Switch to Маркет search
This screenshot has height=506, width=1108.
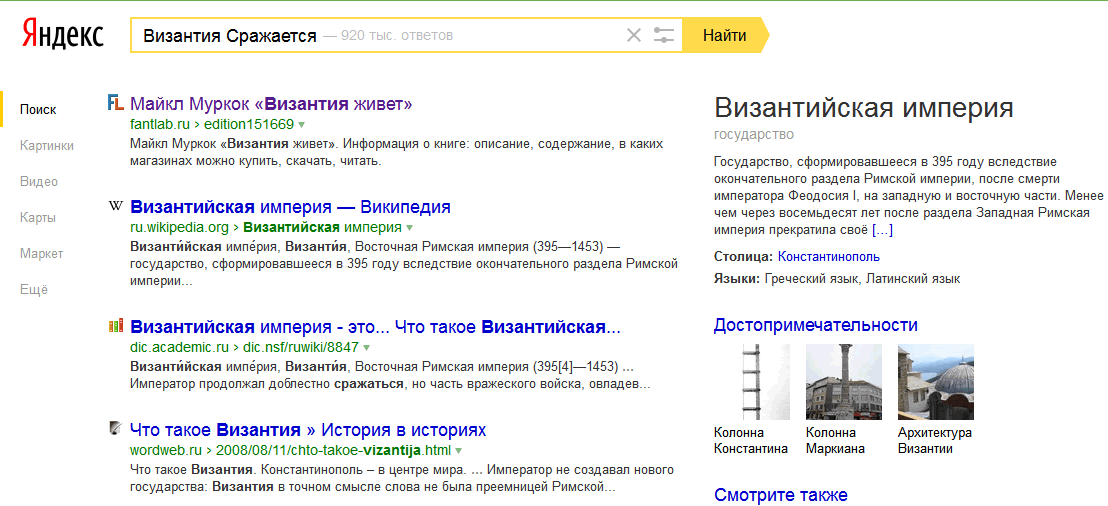[42, 254]
